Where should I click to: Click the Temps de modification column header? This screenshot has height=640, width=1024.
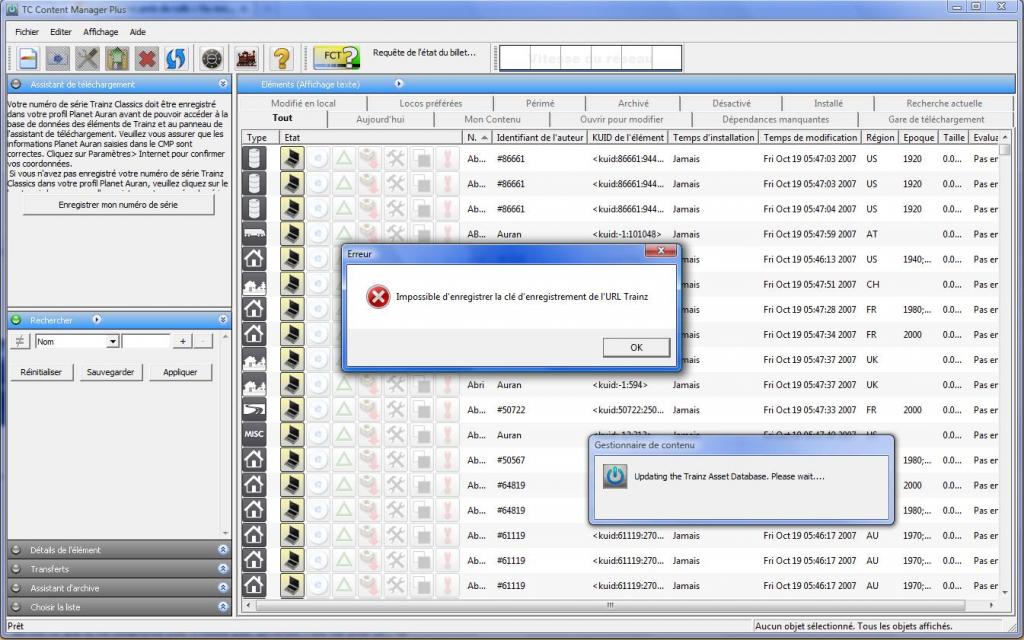(x=810, y=138)
